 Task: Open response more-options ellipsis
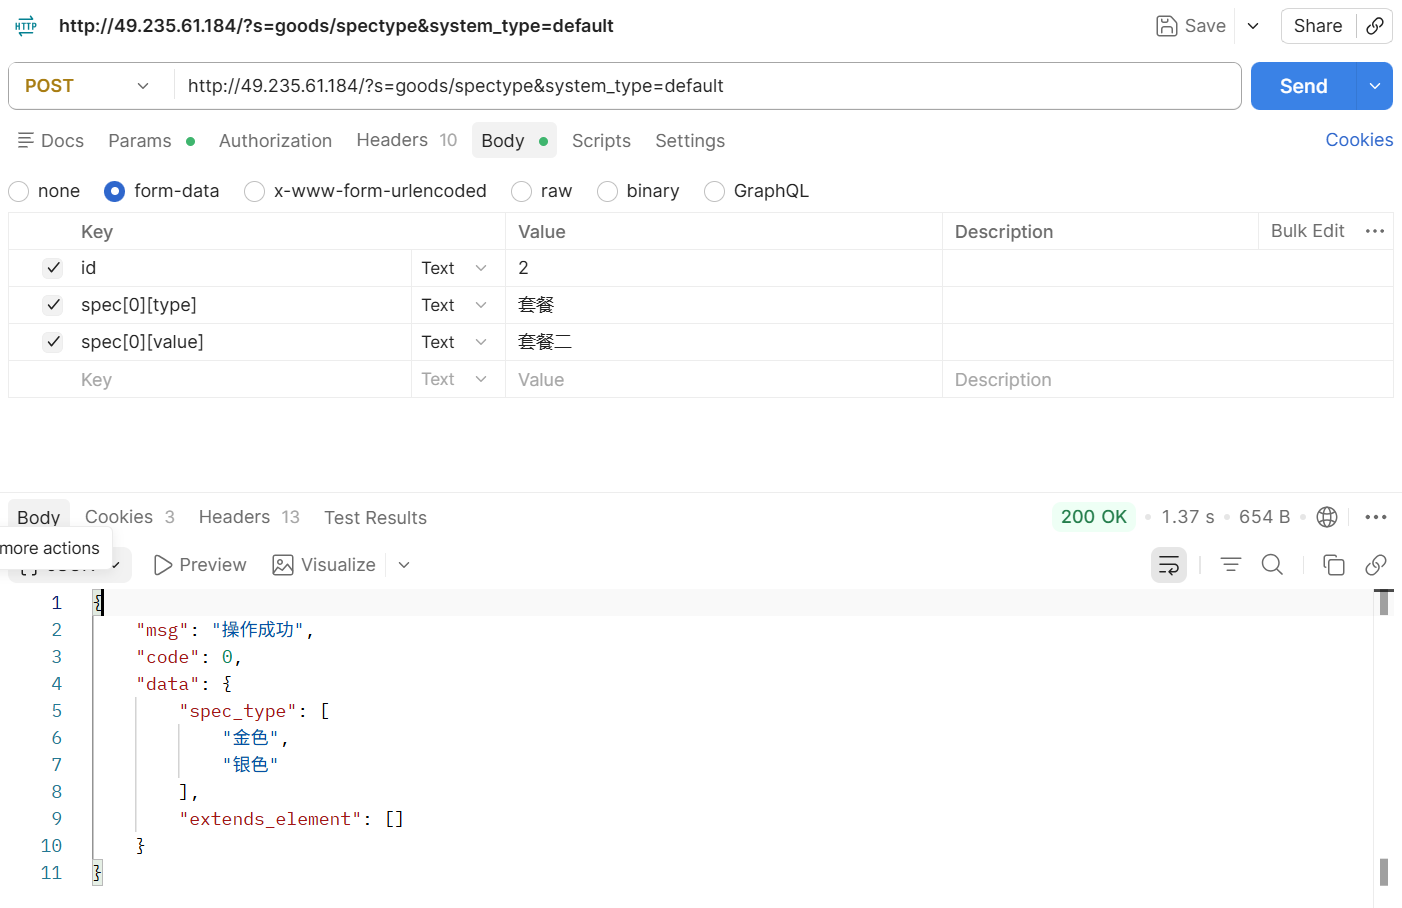pos(1376,517)
